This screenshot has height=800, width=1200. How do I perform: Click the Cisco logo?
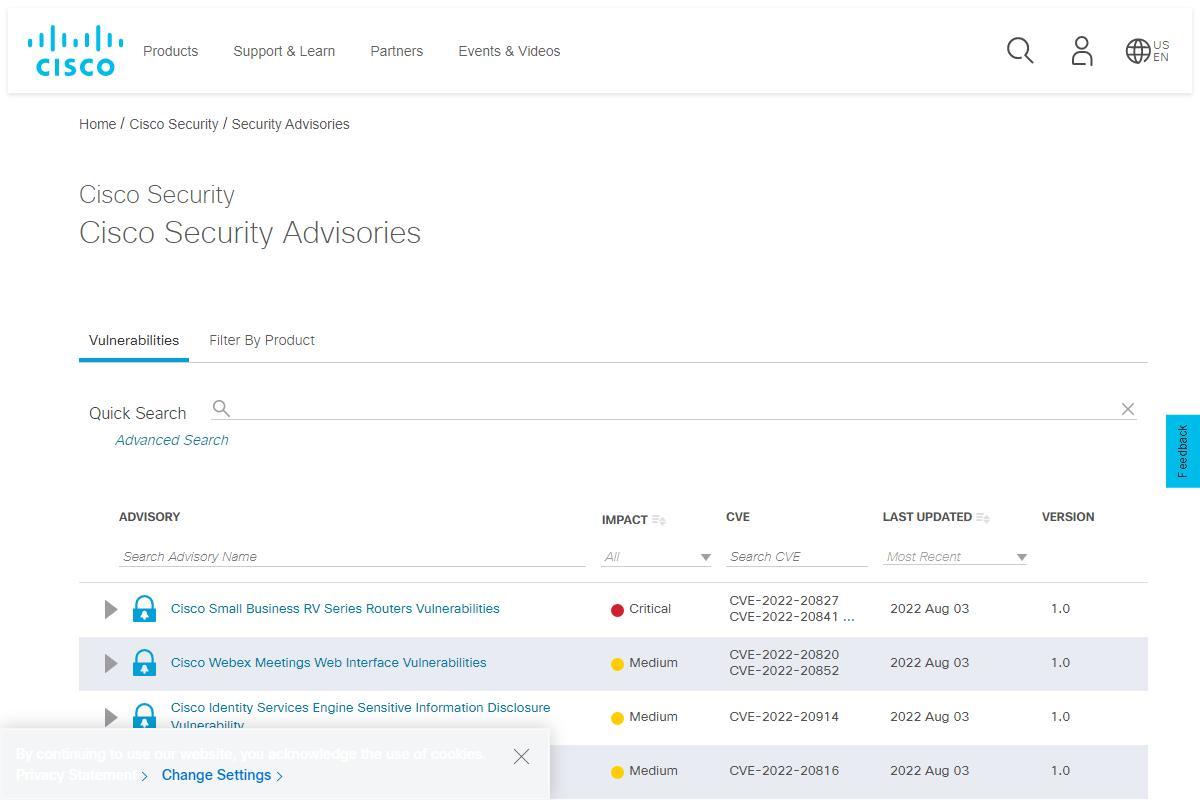76,50
